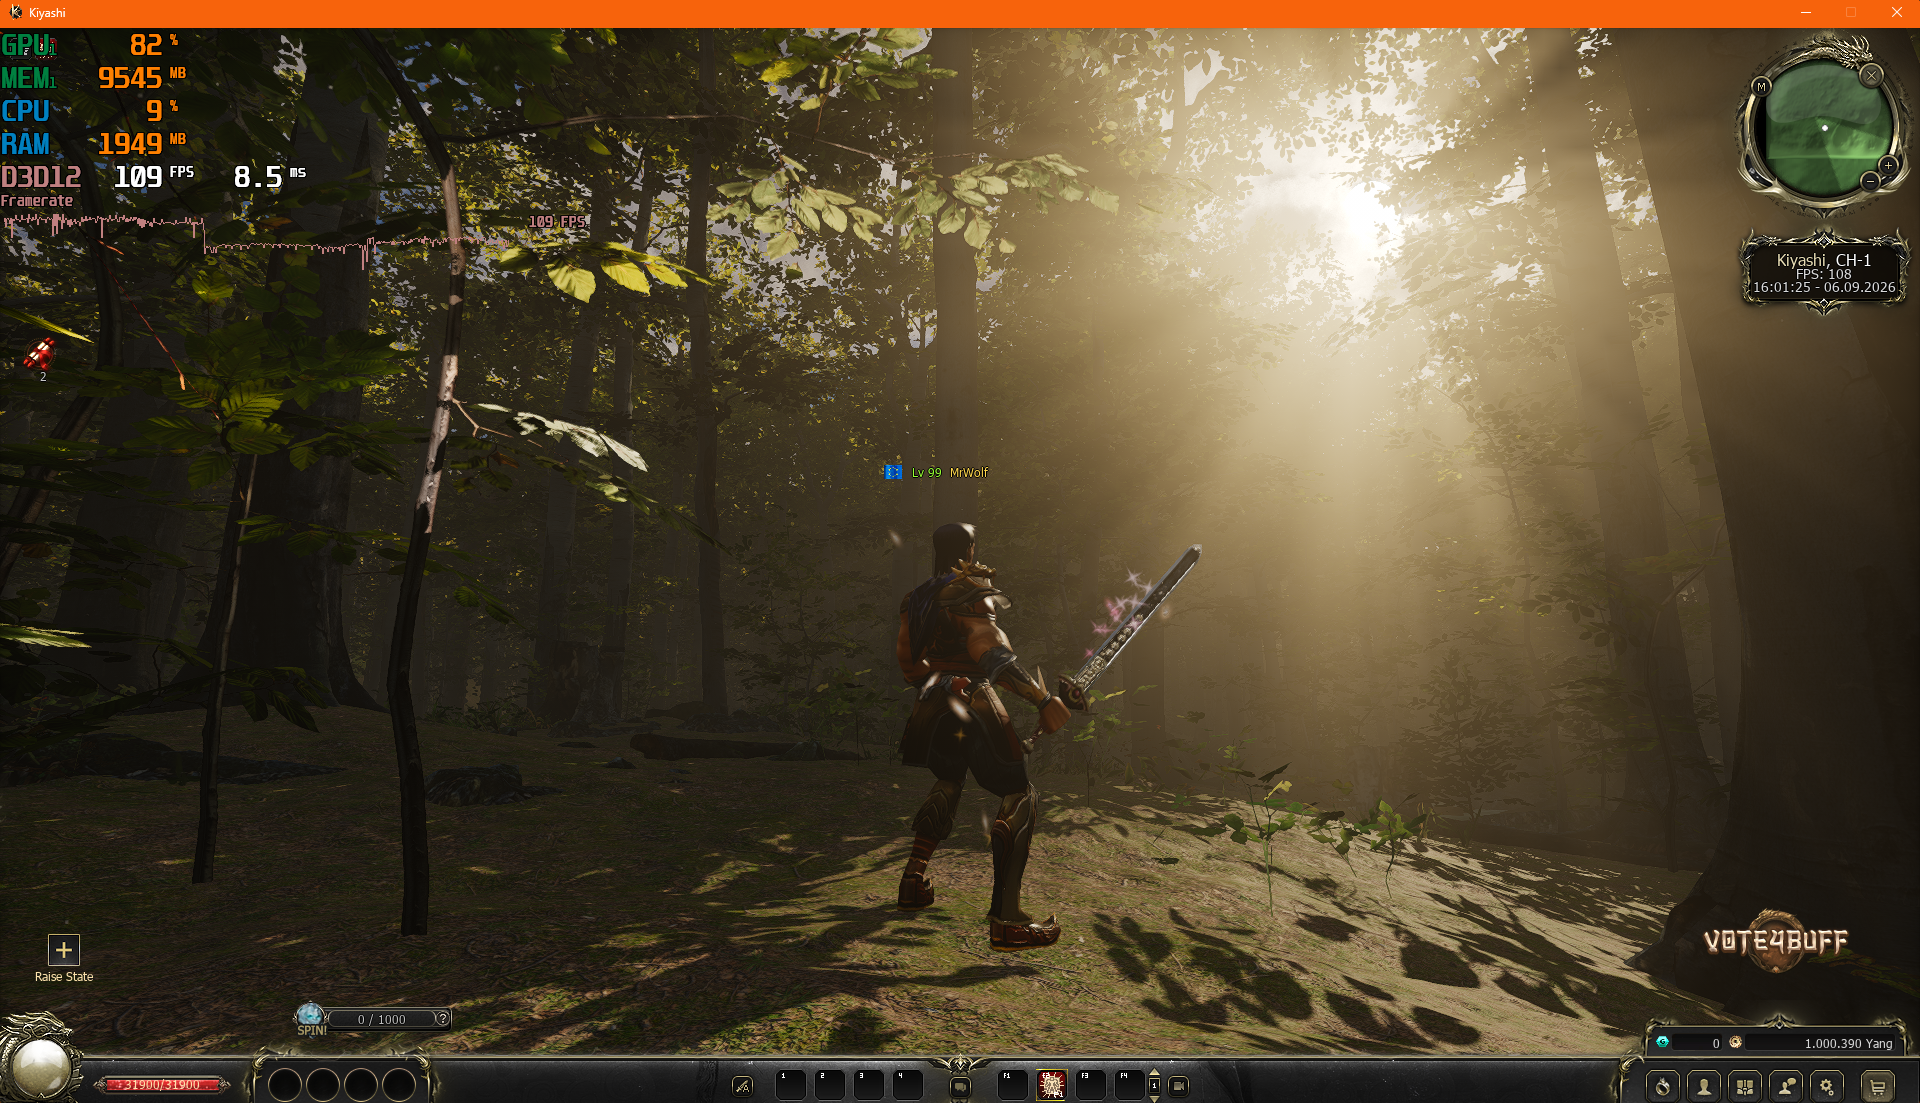This screenshot has width=1920, height=1103.
Task: Click quick slot F3
Action: [1091, 1085]
